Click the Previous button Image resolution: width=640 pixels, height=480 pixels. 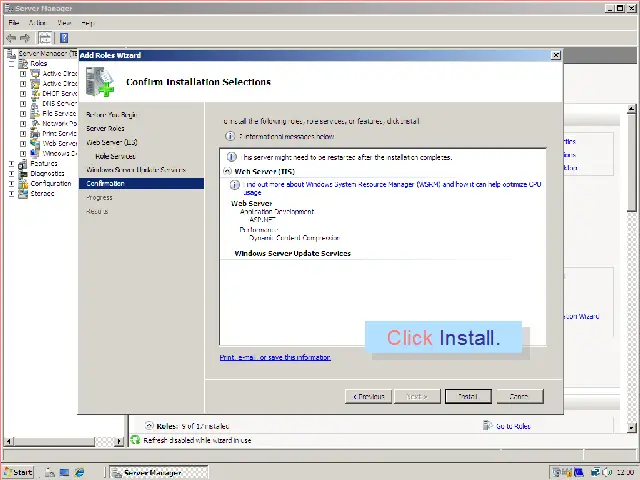368,396
